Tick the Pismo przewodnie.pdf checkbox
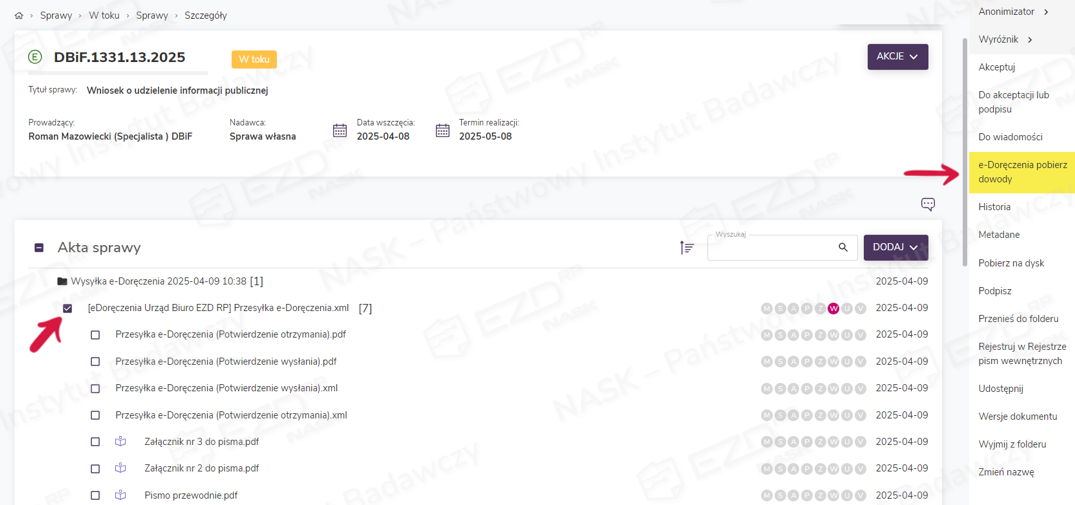The image size is (1075, 505). pyautogui.click(x=96, y=496)
